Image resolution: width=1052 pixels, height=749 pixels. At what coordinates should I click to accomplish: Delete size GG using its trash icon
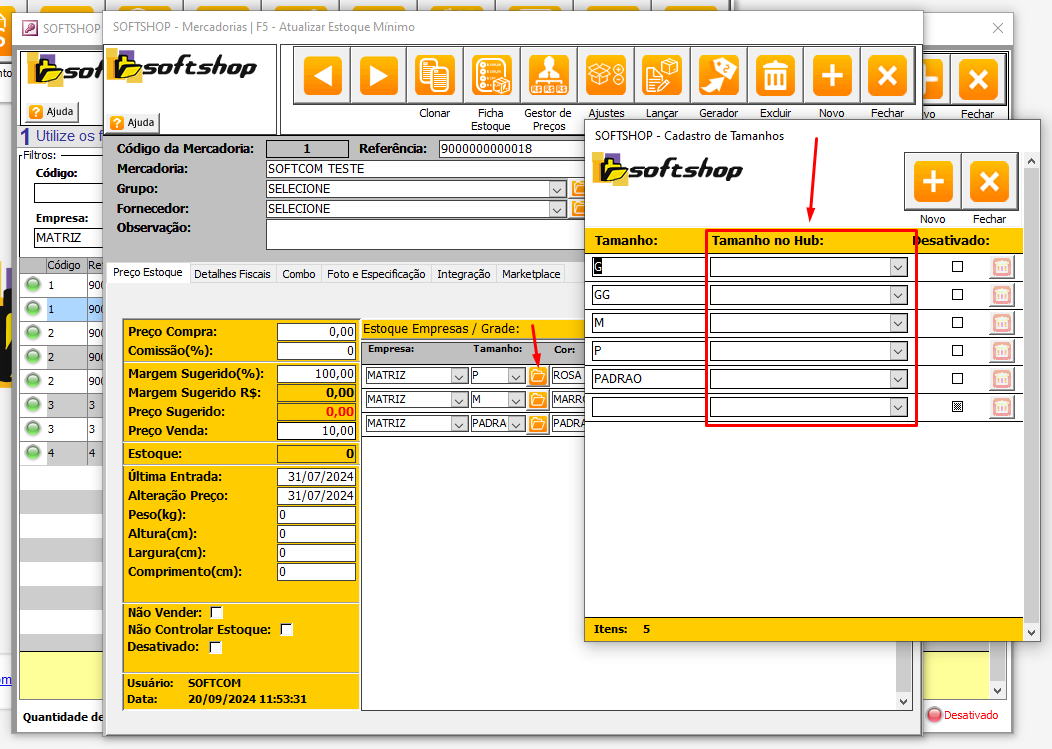1001,295
